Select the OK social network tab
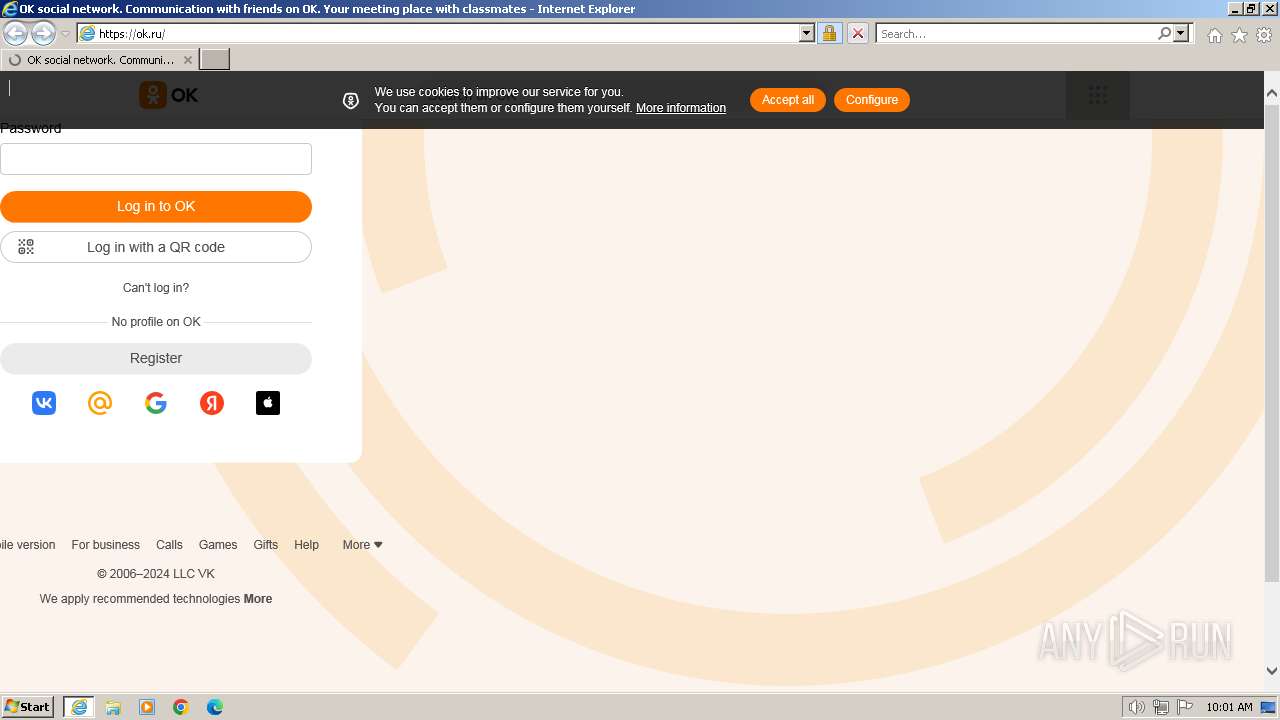1280x720 pixels. click(x=100, y=60)
